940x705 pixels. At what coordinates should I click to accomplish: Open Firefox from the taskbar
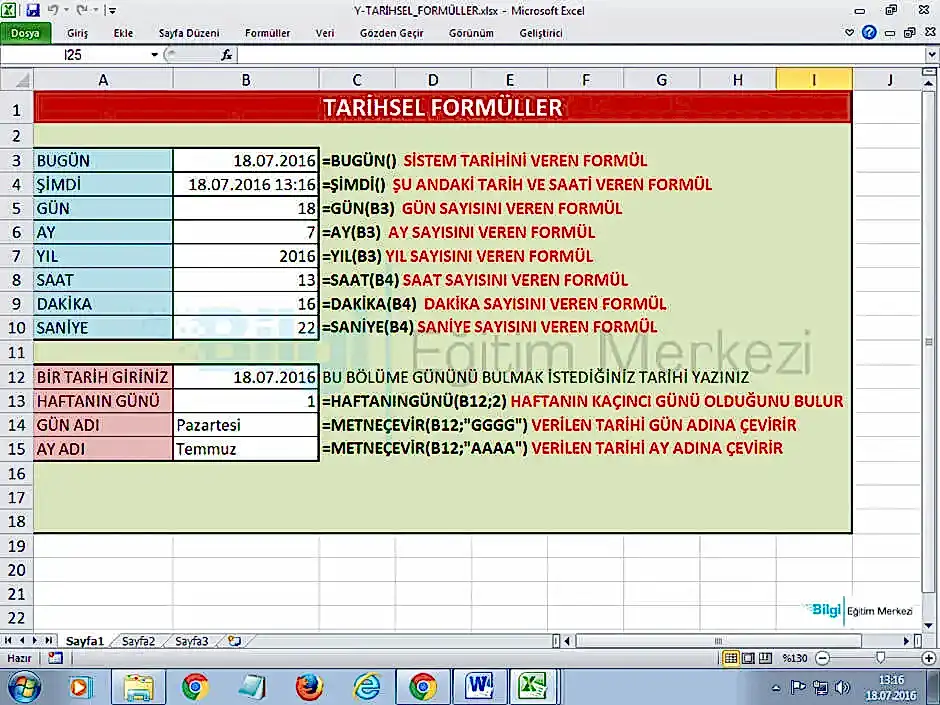310,687
